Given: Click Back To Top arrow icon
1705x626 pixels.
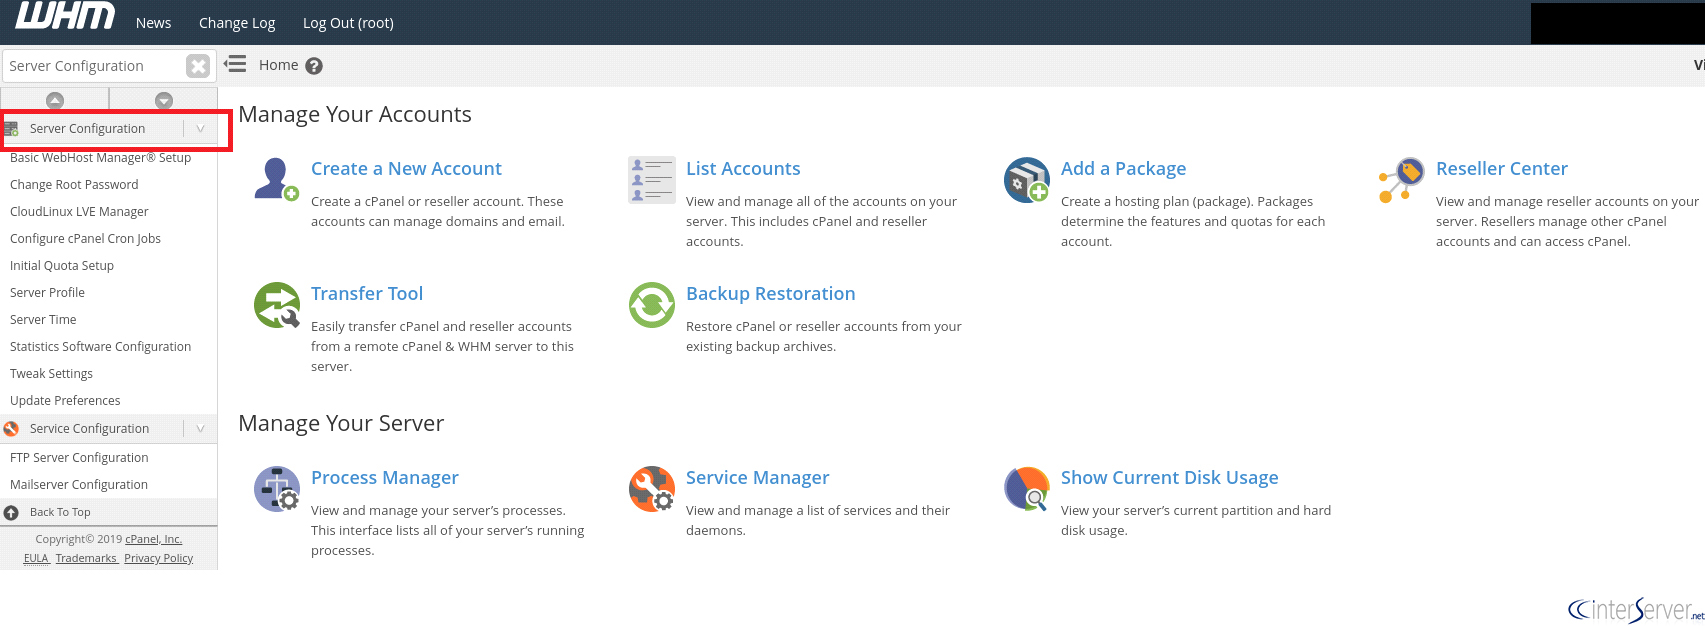Looking at the screenshot, I should coord(12,513).
